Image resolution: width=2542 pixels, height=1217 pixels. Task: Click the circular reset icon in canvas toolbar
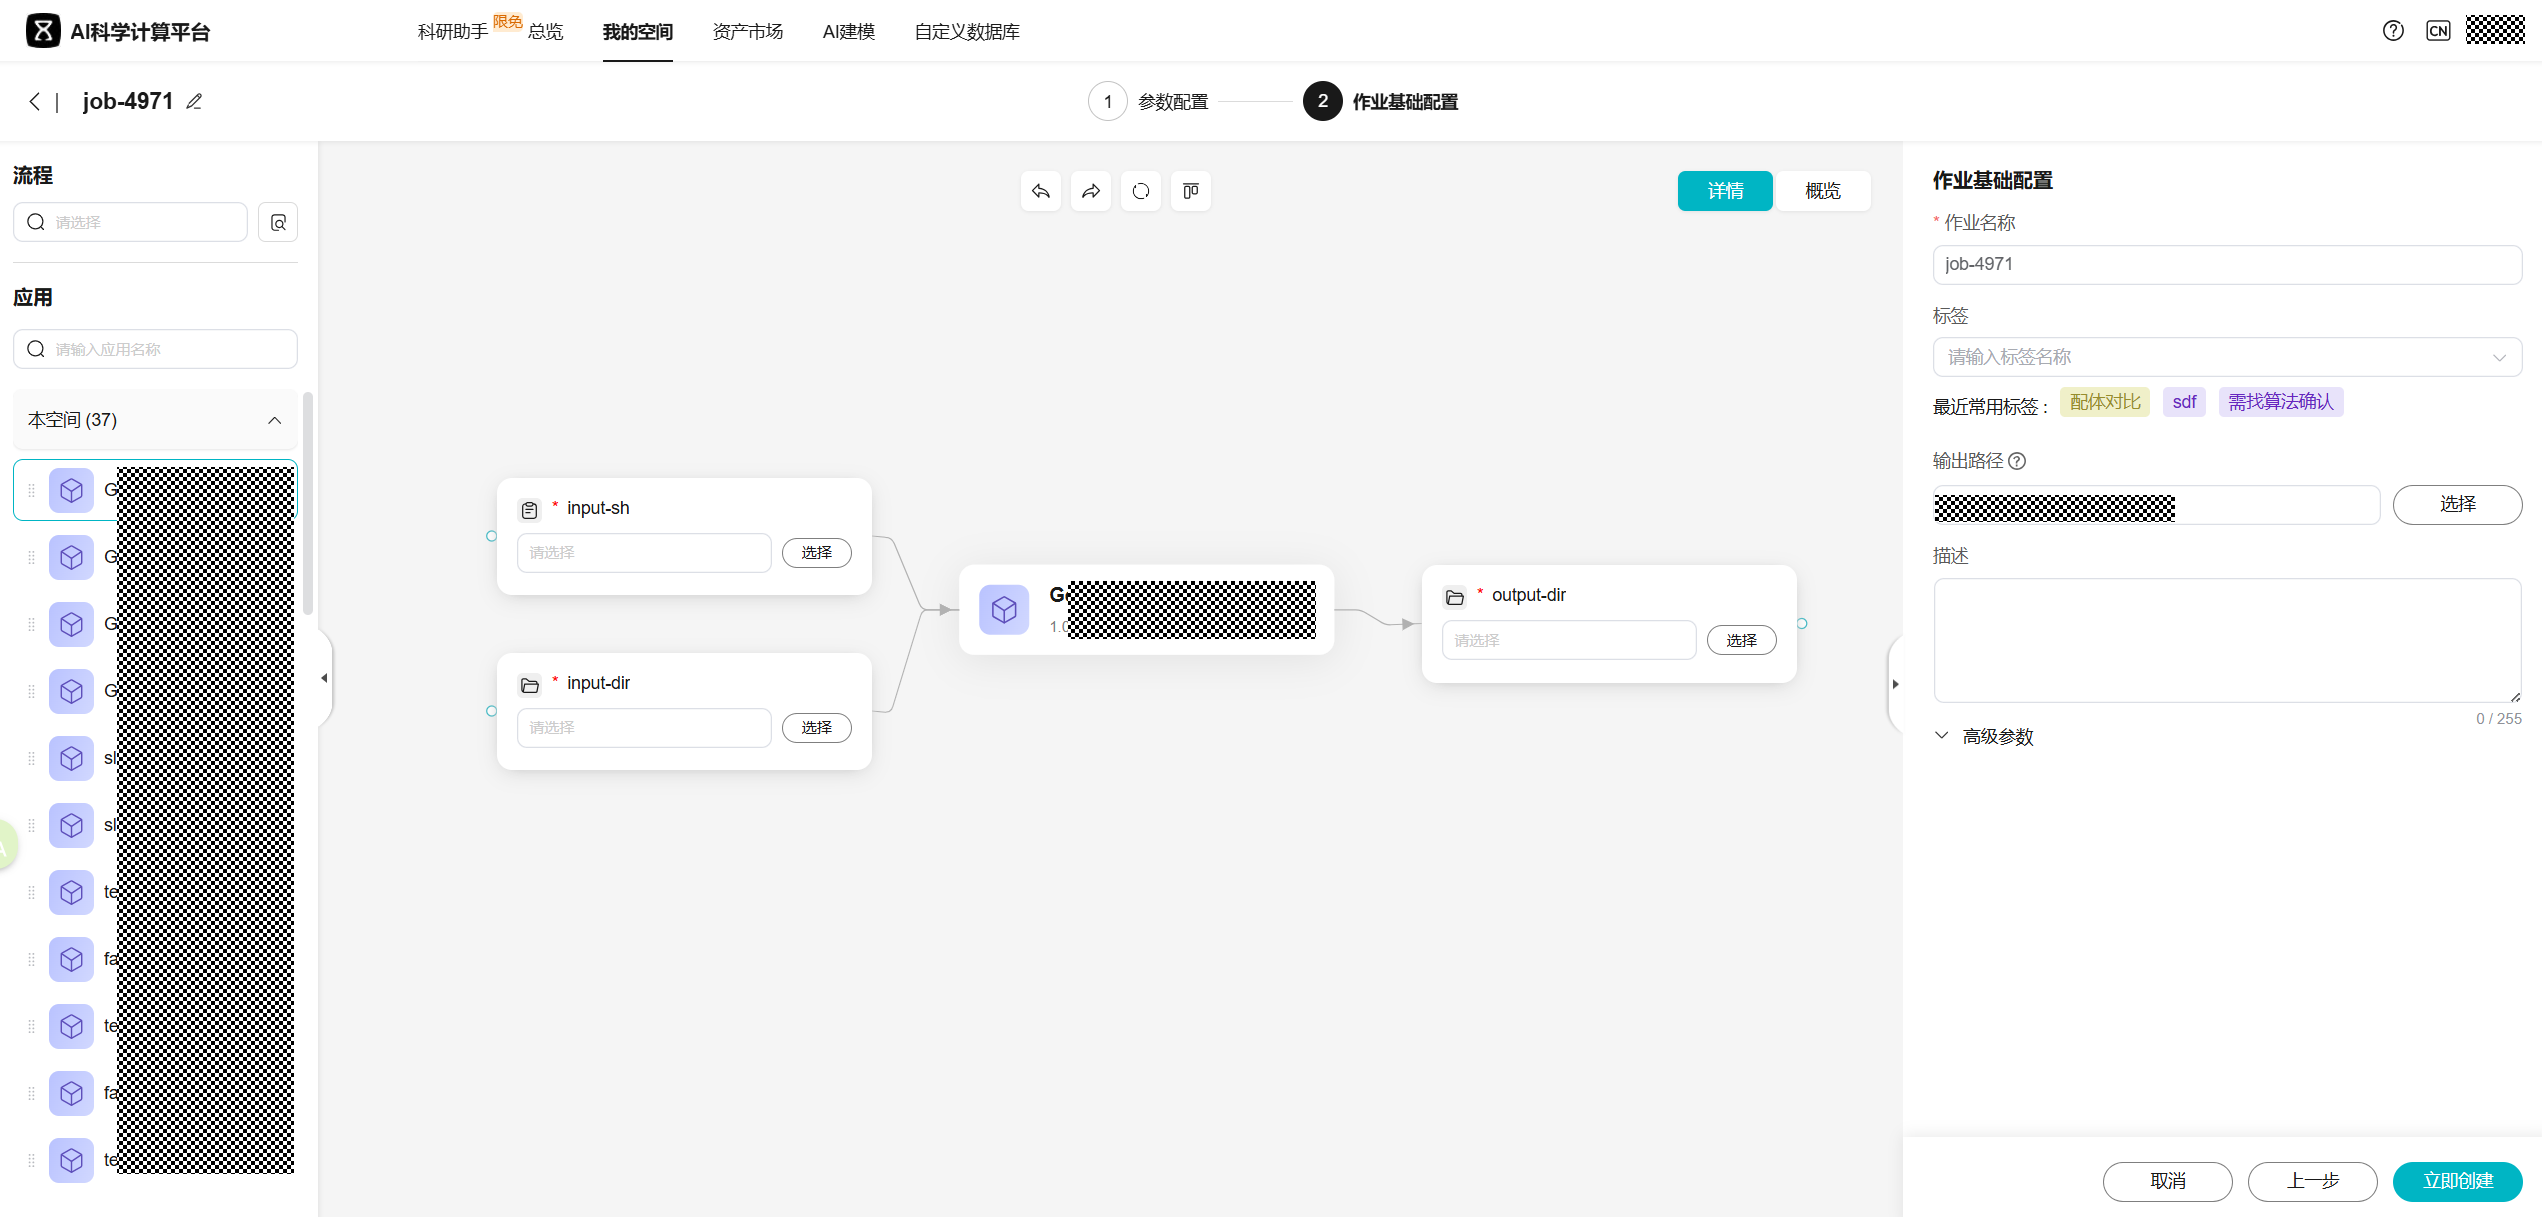point(1141,191)
